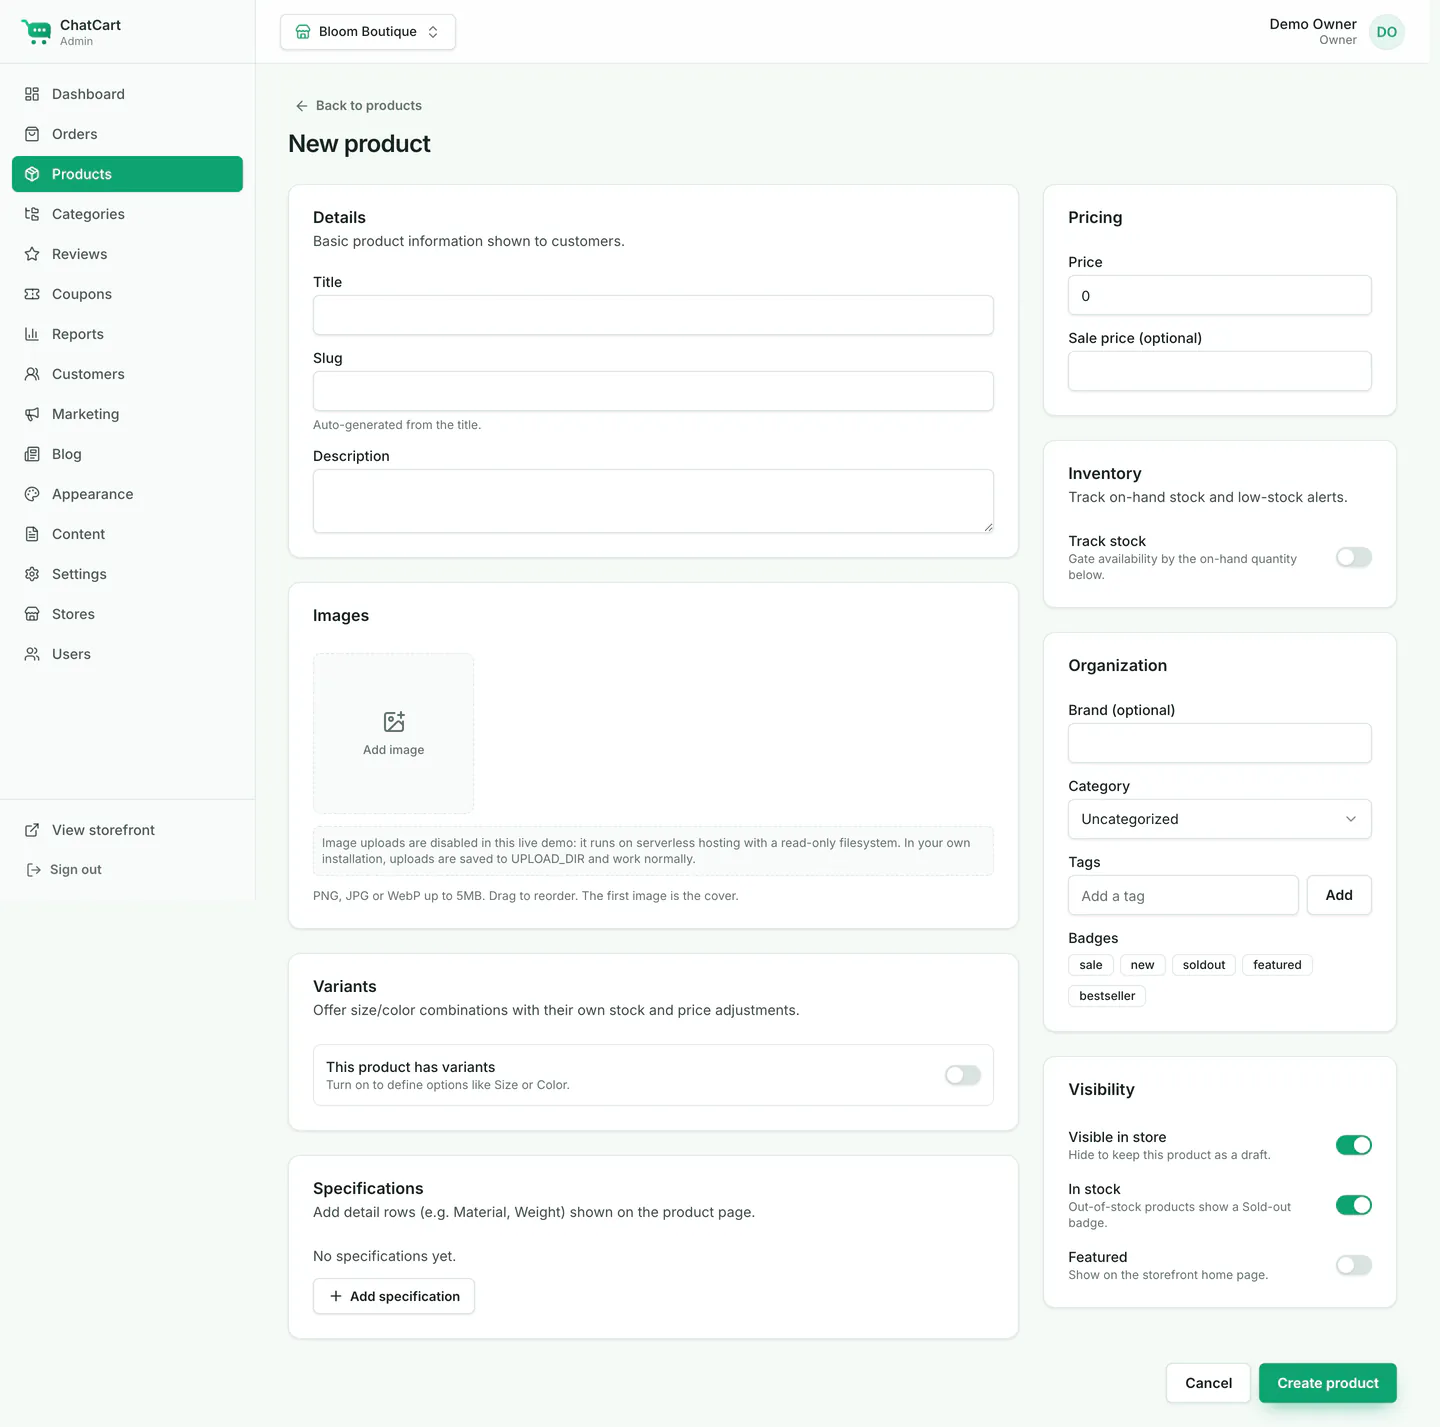
Task: Click the Add image picture icon
Action: pos(394,722)
